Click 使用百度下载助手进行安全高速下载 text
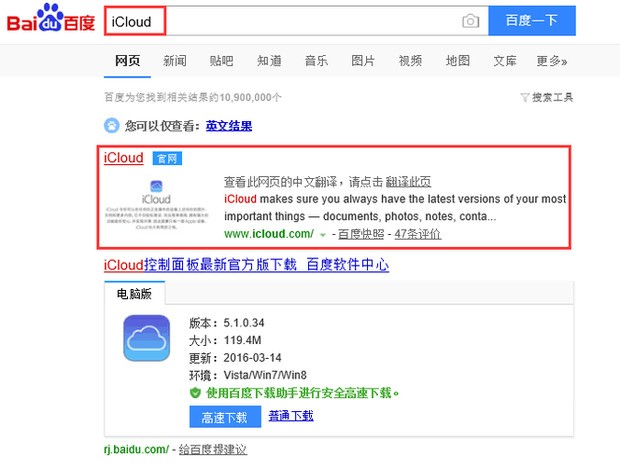Image resolution: width=620 pixels, height=468 pixels. coord(302,393)
